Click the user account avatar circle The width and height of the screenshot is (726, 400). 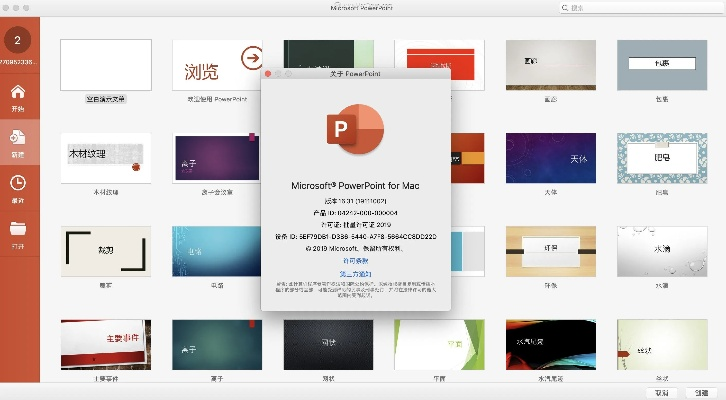click(19, 40)
